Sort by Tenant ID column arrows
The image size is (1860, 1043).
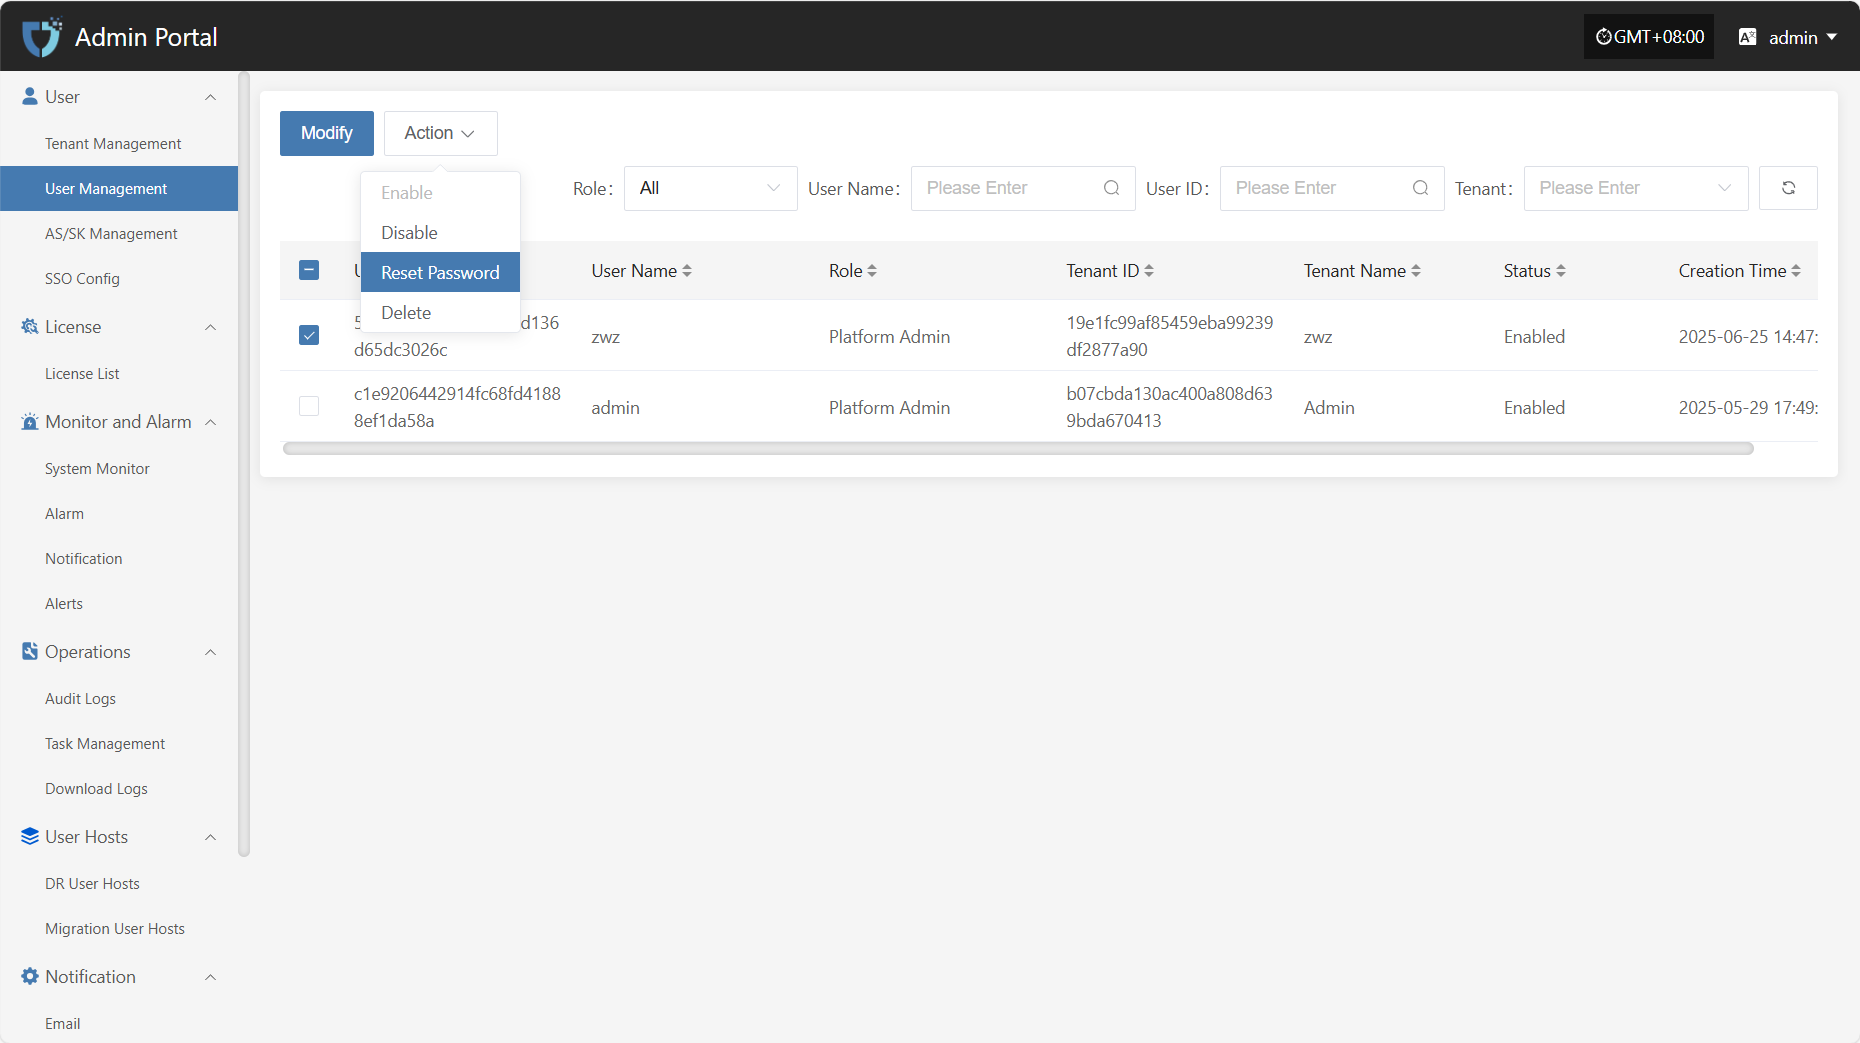(1149, 271)
